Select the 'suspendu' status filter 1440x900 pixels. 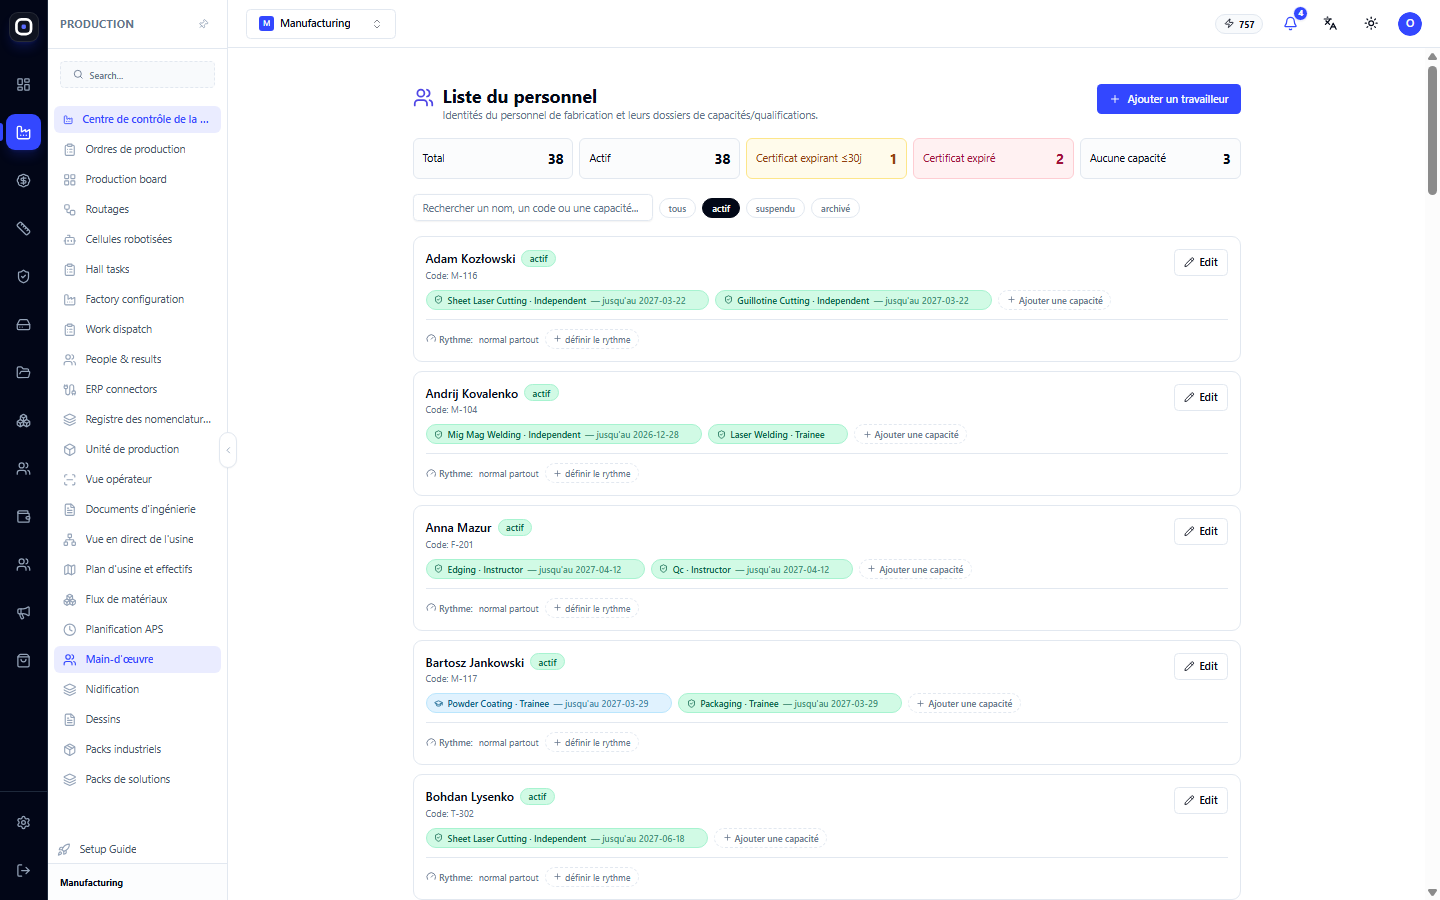point(775,209)
